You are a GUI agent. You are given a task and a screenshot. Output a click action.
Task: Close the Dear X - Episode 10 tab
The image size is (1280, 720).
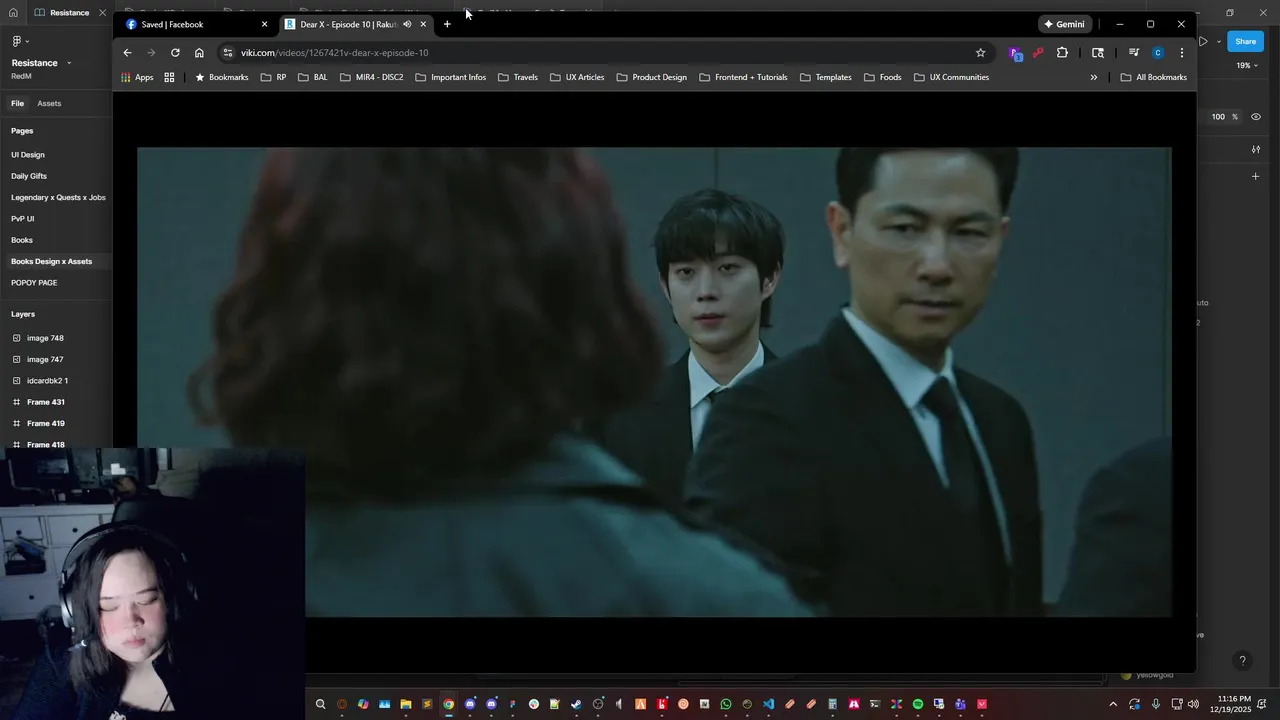coord(423,24)
